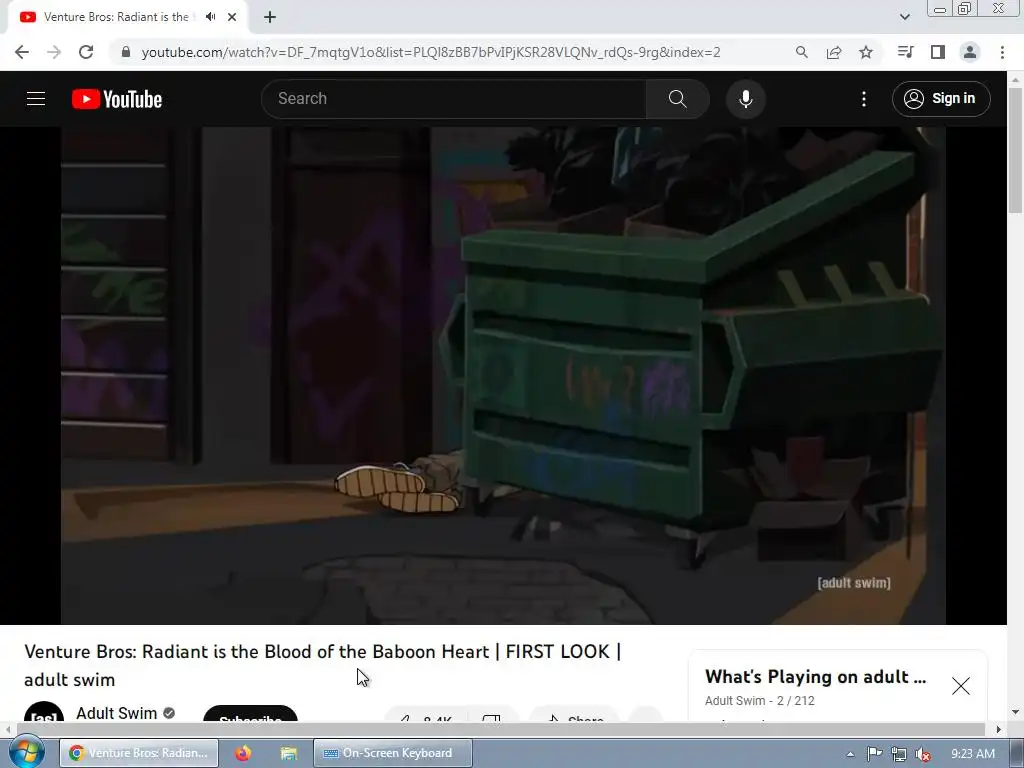Open the Action Center flag icon

point(874,754)
